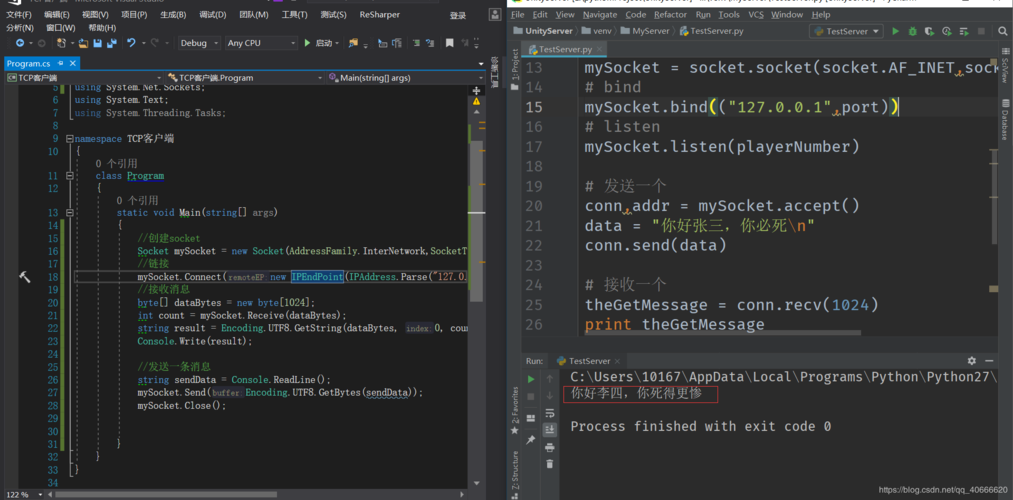This screenshot has width=1013, height=500.
Task: Open PyCharm Search Everywhere magnifier
Action: point(1003,31)
